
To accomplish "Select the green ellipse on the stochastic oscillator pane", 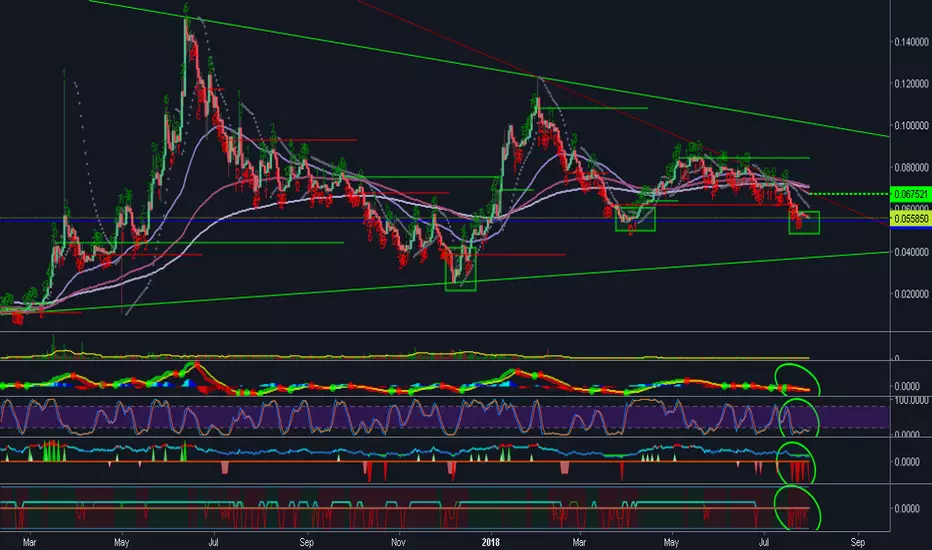I will pyautogui.click(x=800, y=417).
